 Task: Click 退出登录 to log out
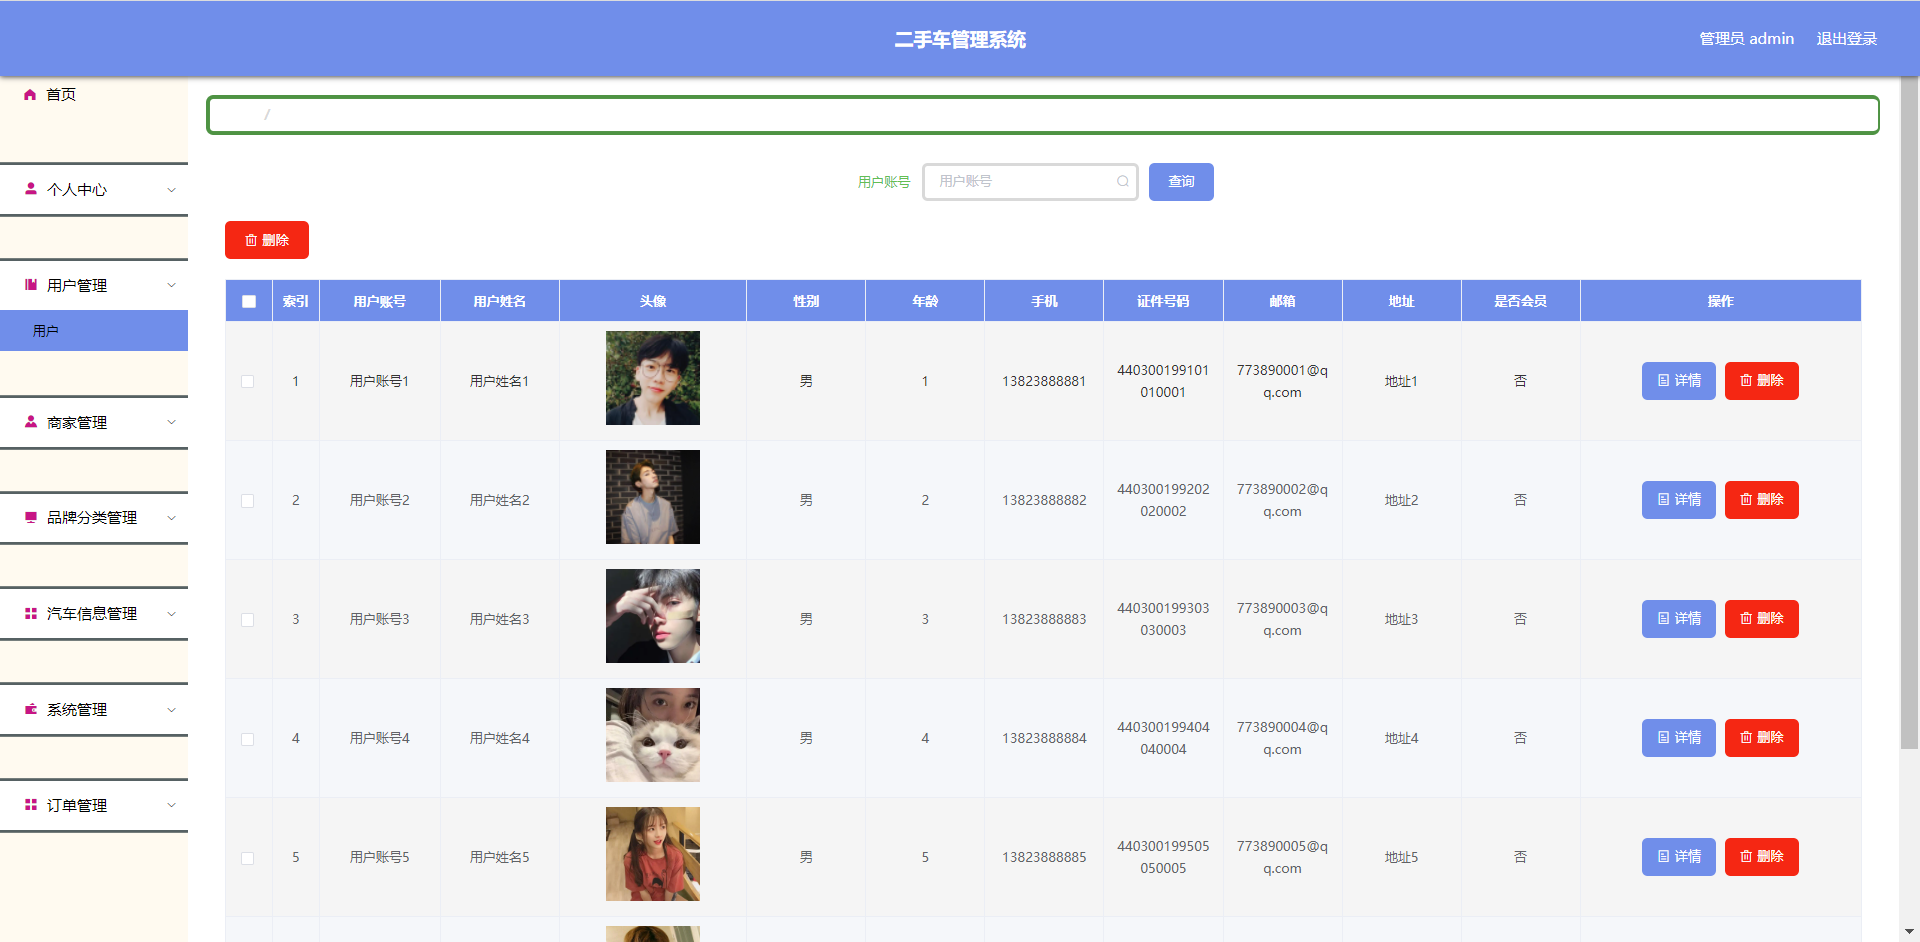tap(1846, 39)
